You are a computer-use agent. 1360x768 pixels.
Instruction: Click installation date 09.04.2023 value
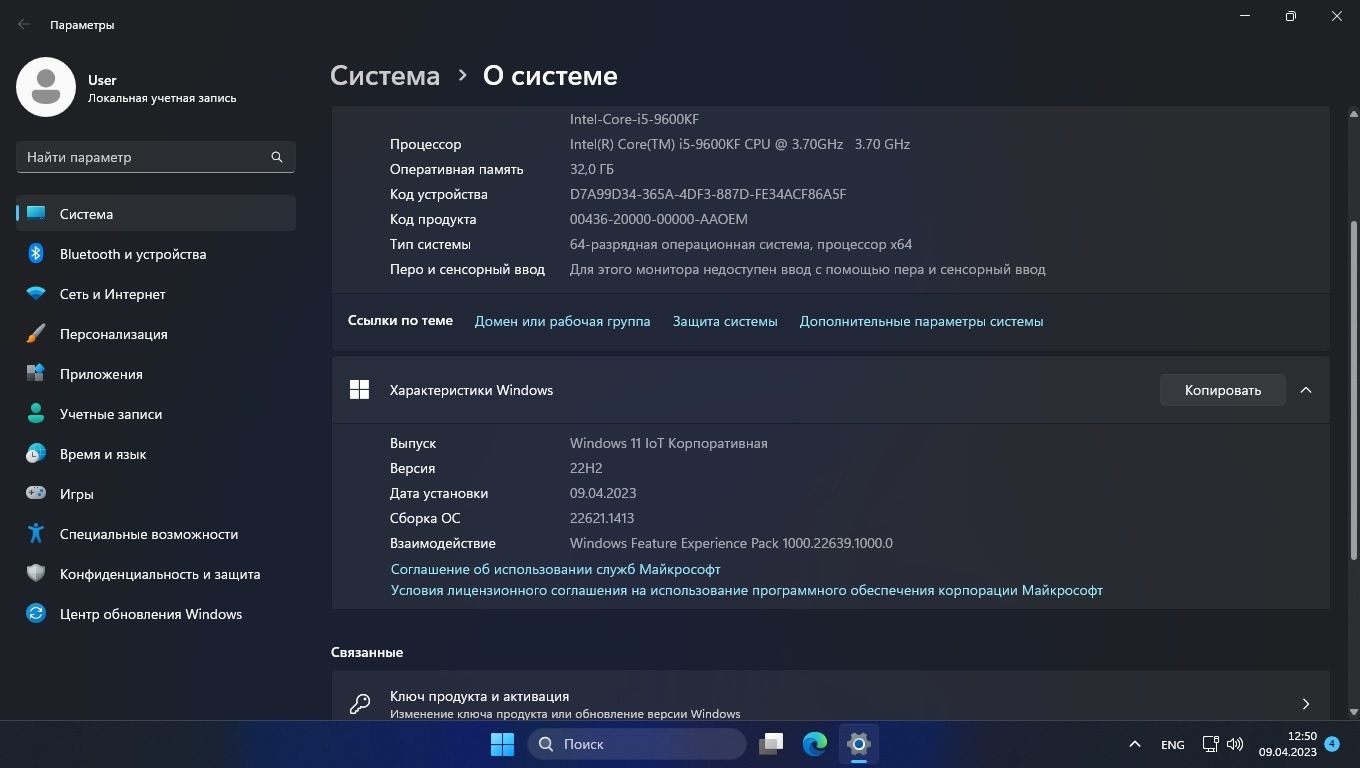(603, 493)
